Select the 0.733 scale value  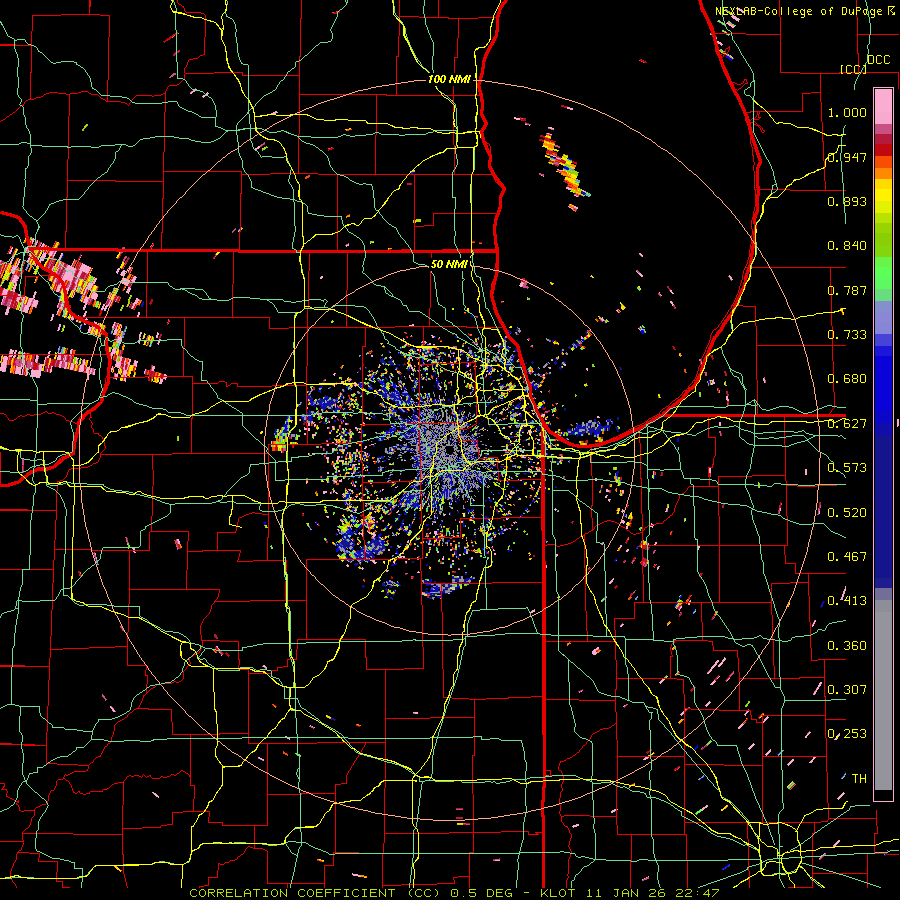(x=847, y=335)
